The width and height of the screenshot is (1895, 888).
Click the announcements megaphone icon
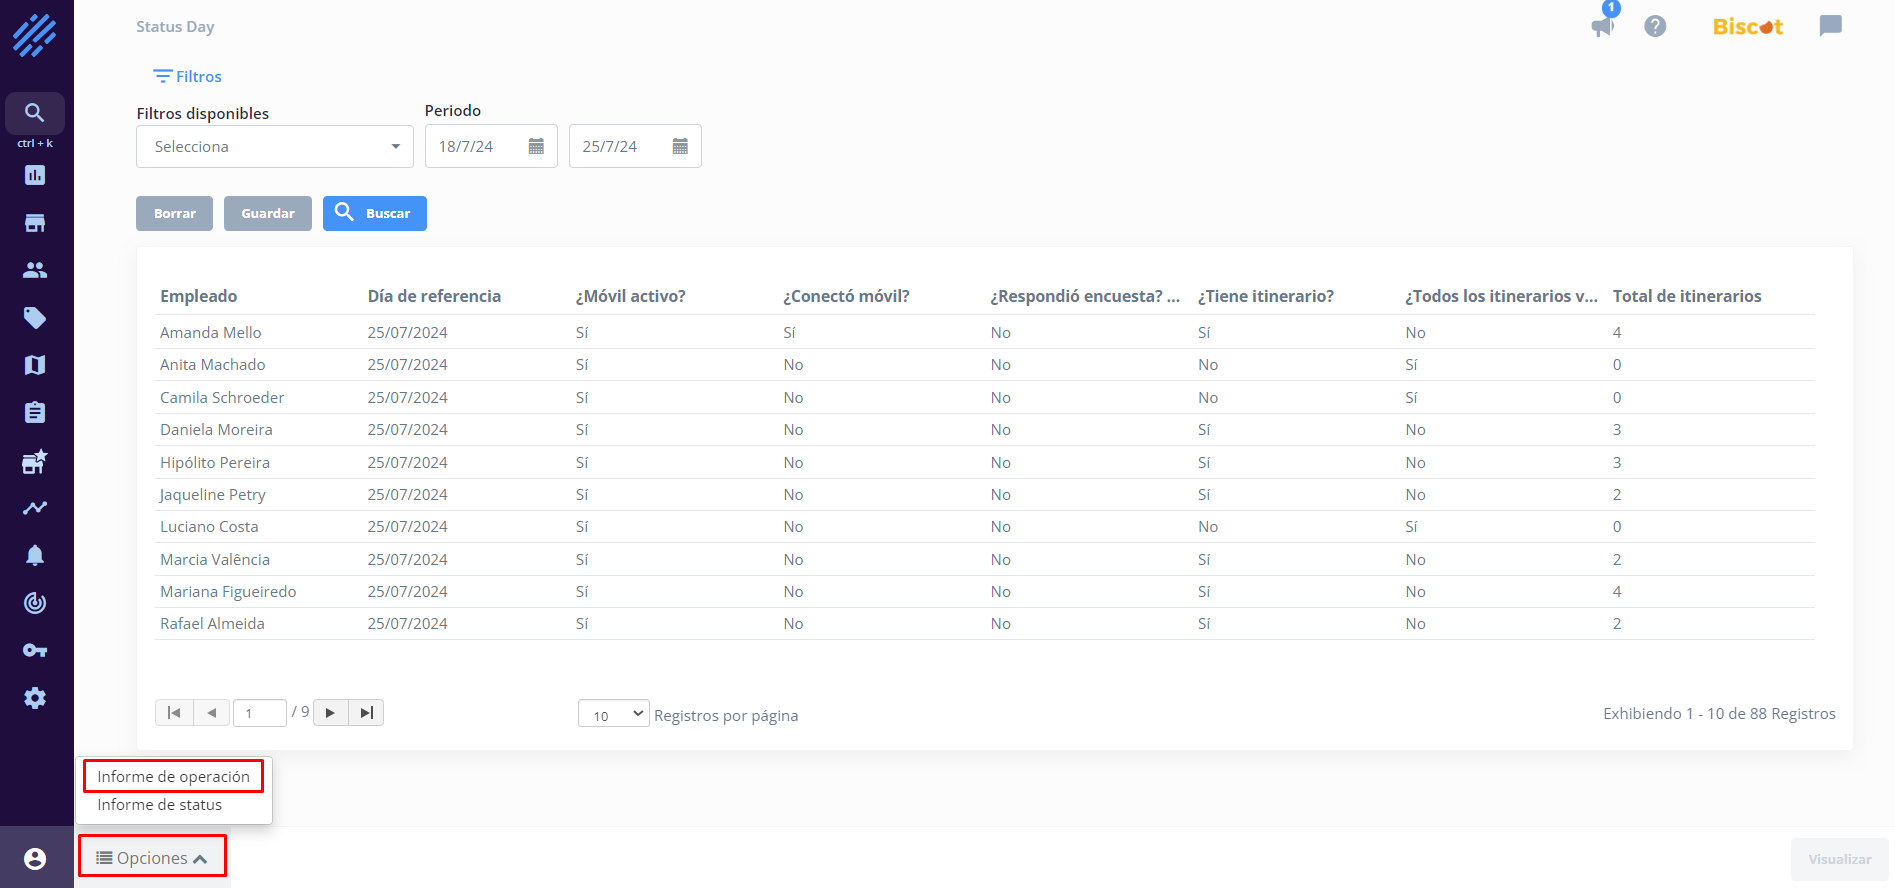(1602, 26)
